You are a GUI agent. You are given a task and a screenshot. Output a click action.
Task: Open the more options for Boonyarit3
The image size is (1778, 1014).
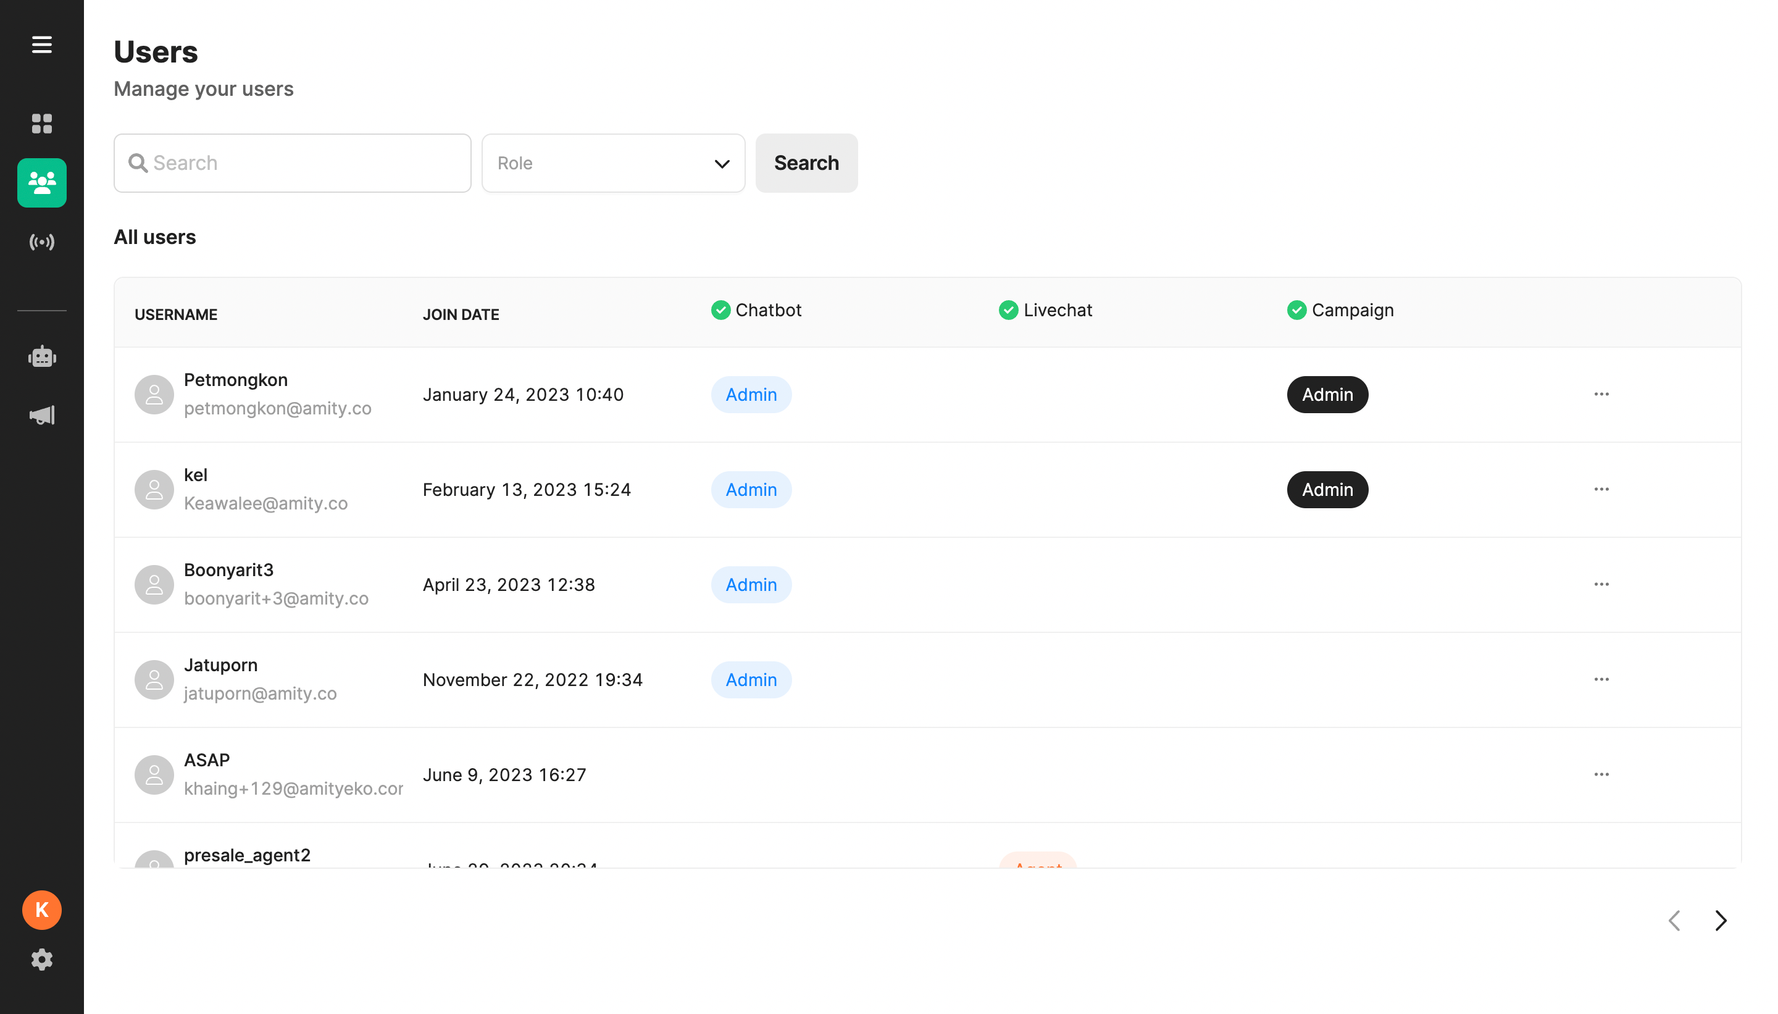pos(1601,584)
